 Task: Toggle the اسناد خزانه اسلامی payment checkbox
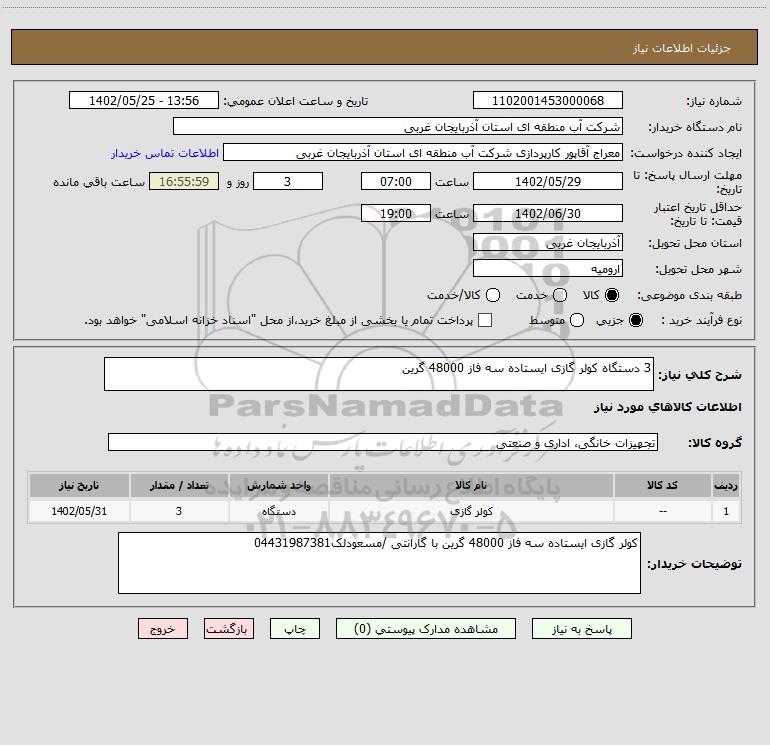click(x=485, y=320)
